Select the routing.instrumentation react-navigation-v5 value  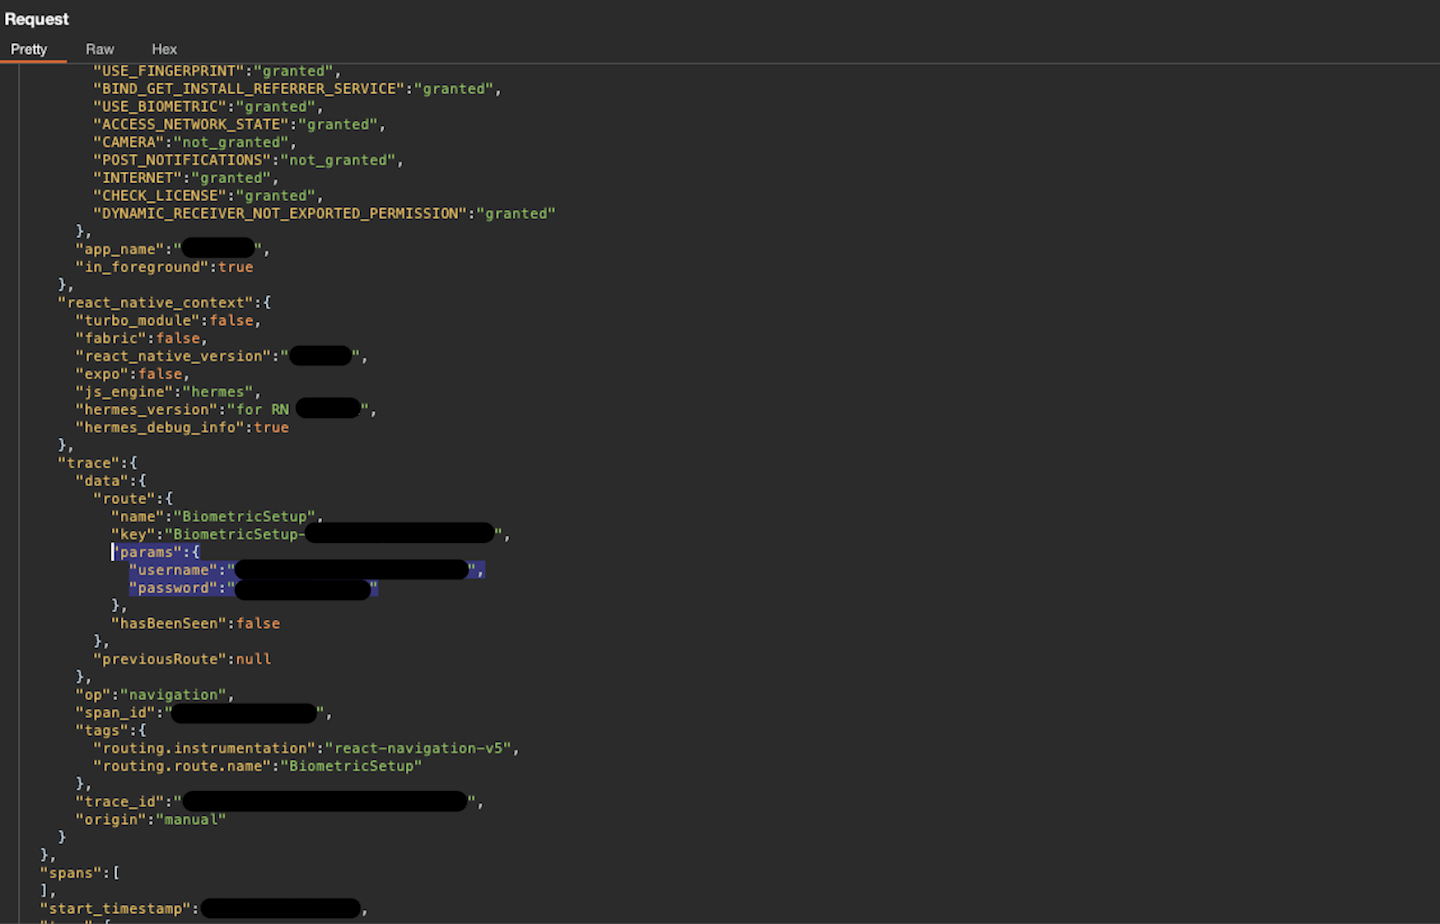[x=420, y=747]
